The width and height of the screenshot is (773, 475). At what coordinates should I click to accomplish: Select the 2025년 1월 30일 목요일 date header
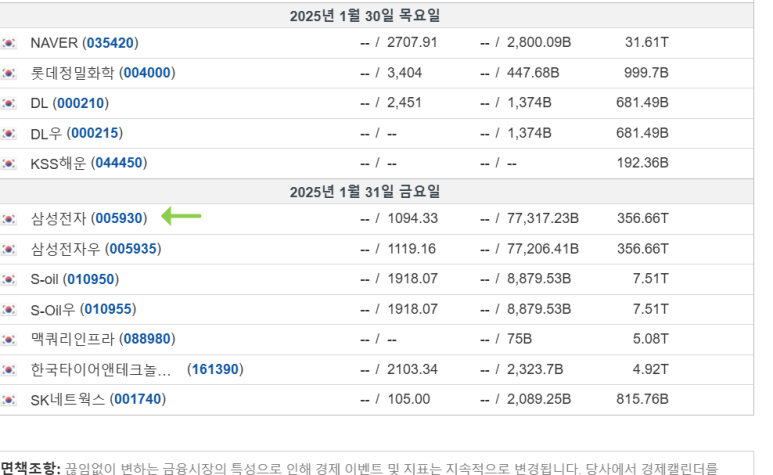(x=364, y=16)
